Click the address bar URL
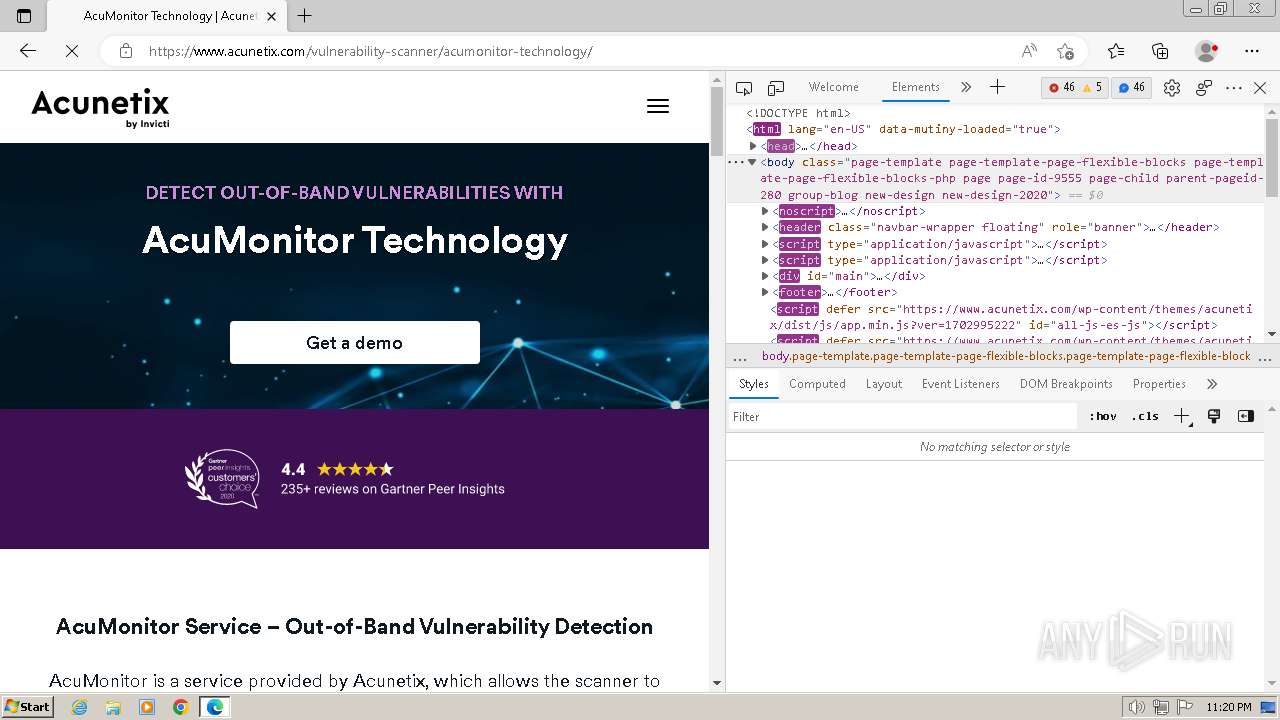The height and width of the screenshot is (720, 1280). tap(370, 51)
